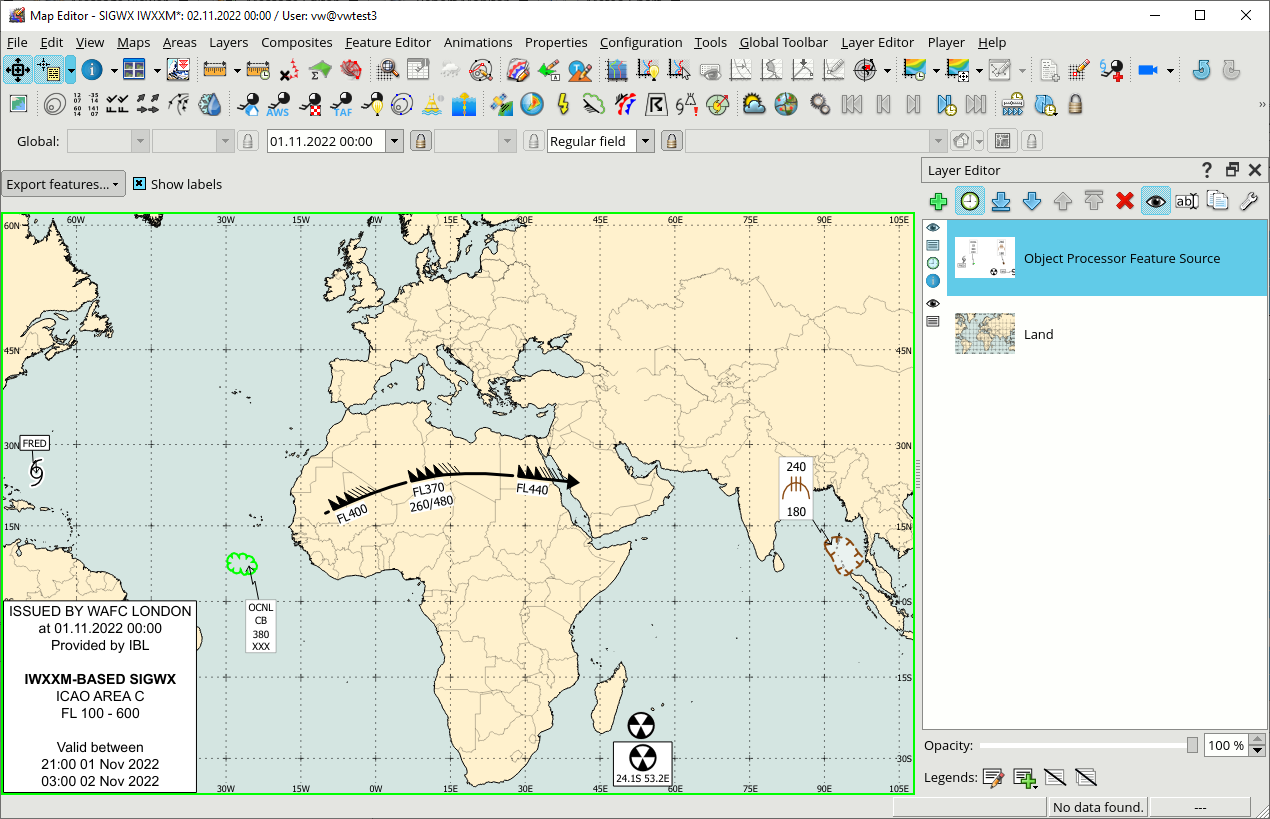Click the red X delete layer icon
The height and width of the screenshot is (819, 1270).
point(1124,201)
